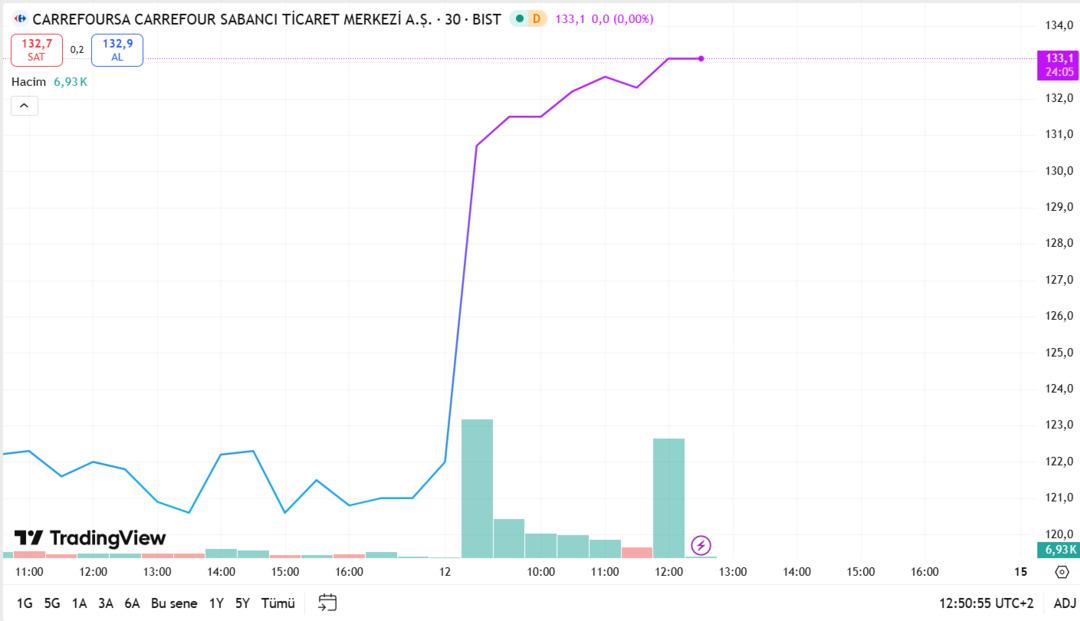The height and width of the screenshot is (621, 1080).
Task: Open the timezone menu at 12:50:55 UTC+2
Action: click(986, 603)
